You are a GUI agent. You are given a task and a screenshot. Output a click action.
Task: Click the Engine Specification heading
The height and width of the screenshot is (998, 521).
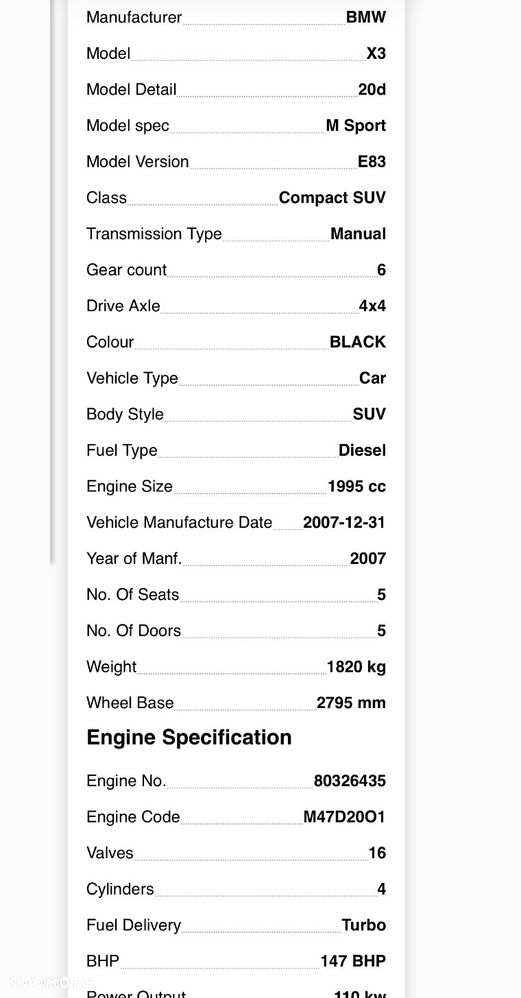tap(189, 738)
